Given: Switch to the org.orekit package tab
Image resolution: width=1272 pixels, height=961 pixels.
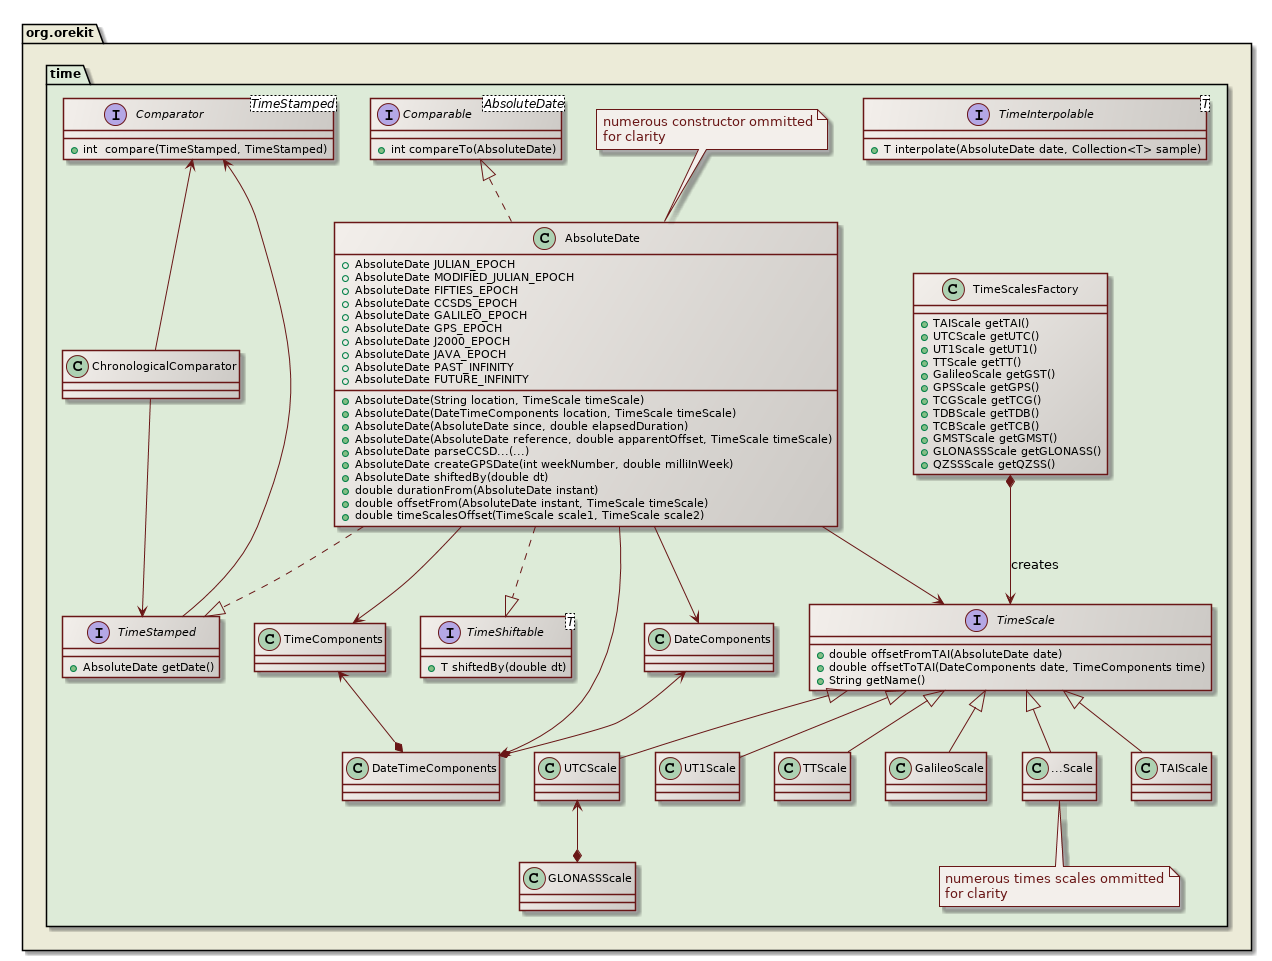Looking at the screenshot, I should click(x=60, y=32).
